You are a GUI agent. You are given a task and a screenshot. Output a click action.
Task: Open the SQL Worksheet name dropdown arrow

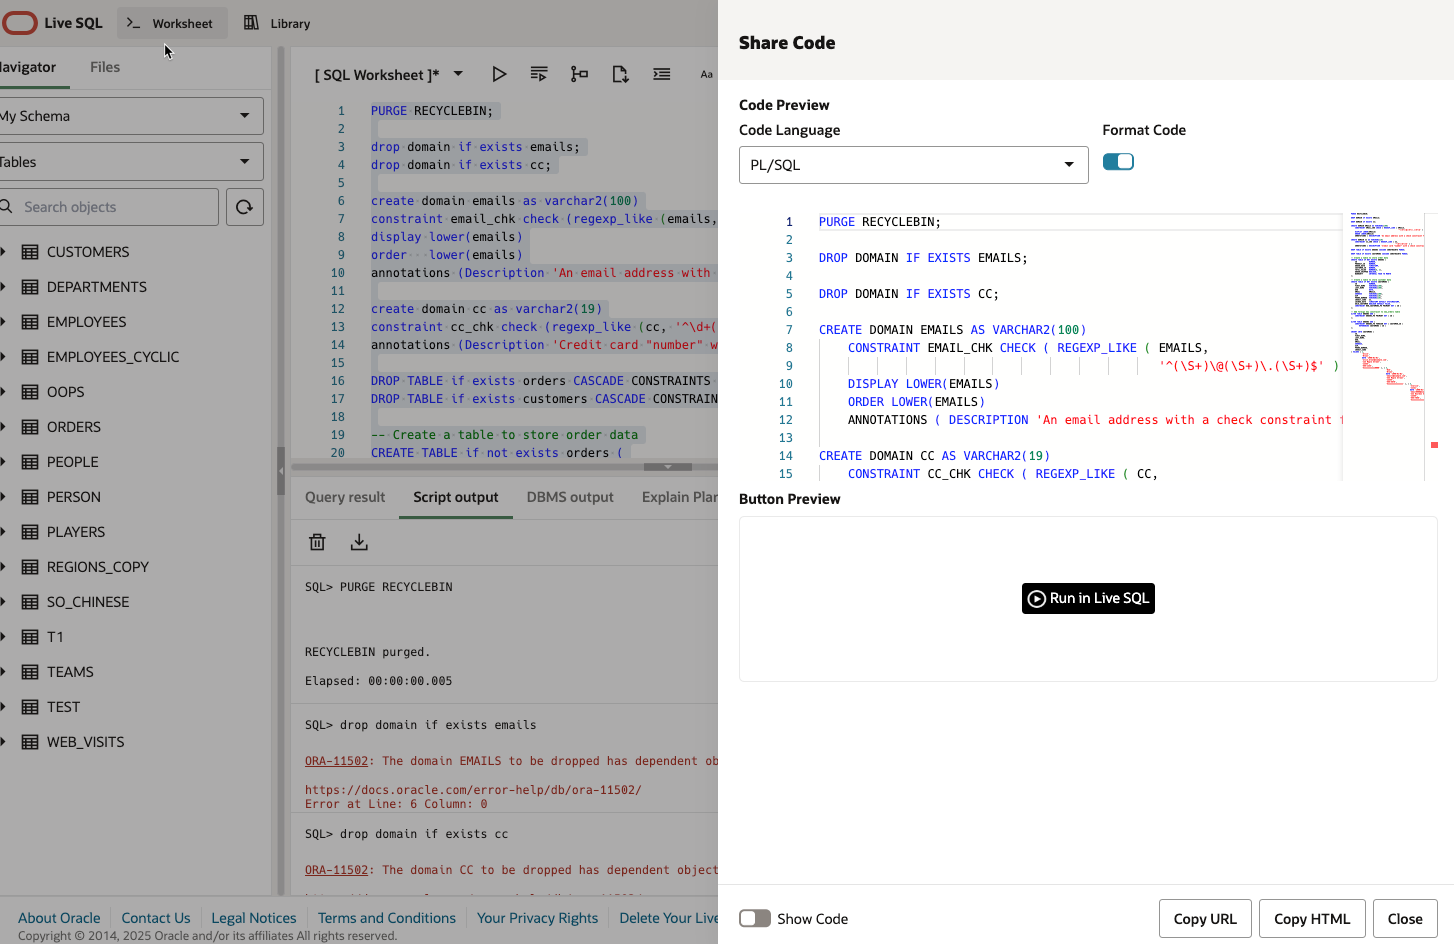(458, 74)
